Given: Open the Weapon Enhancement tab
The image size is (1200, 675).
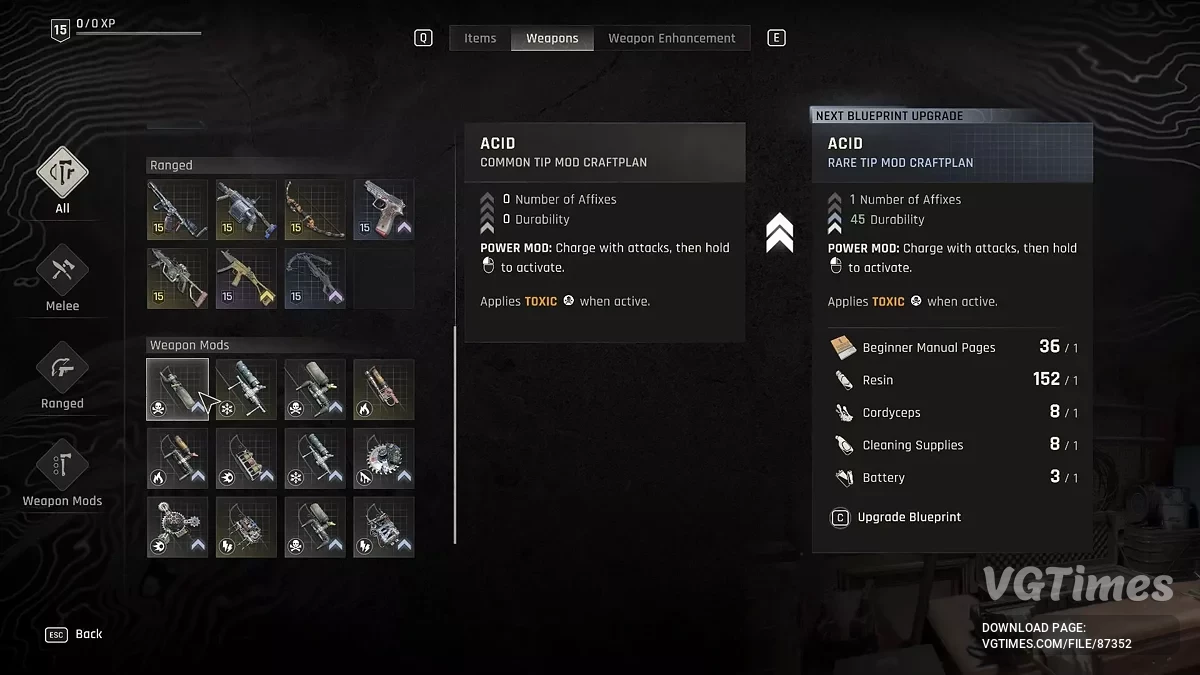Looking at the screenshot, I should (x=672, y=38).
